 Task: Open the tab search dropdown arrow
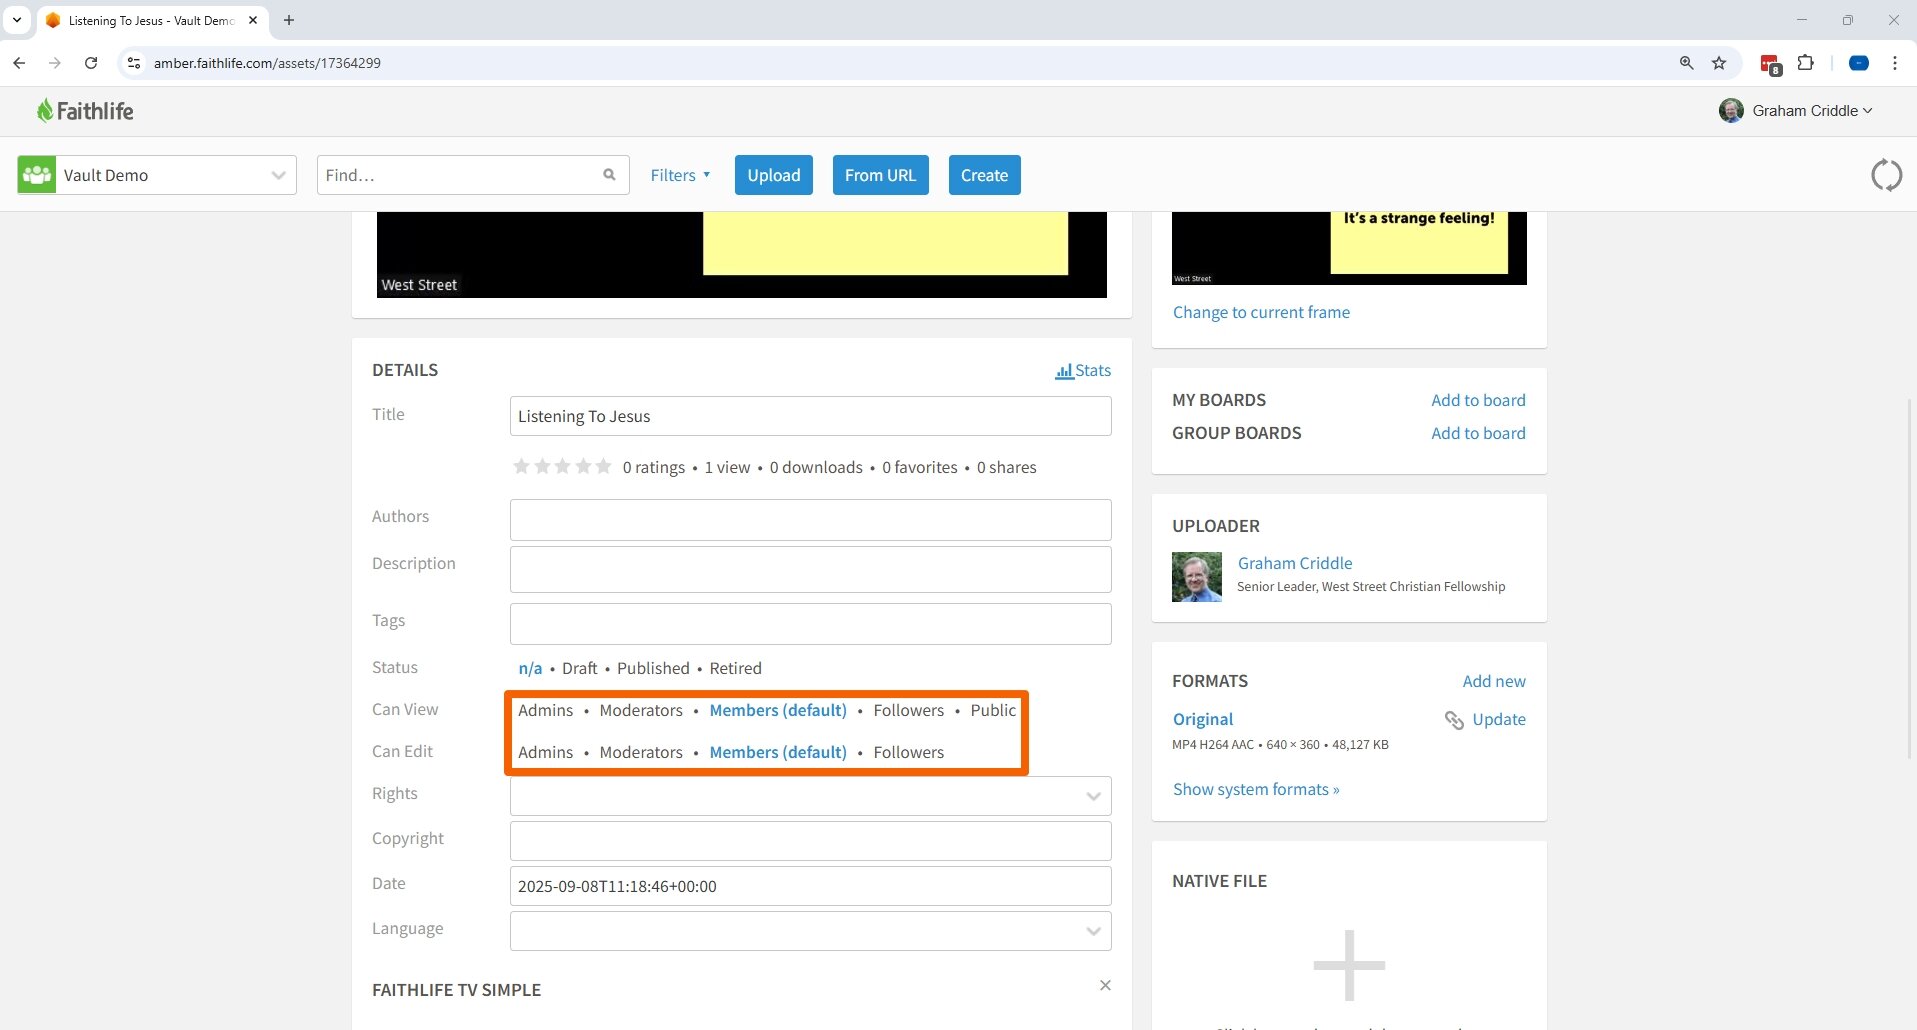(x=17, y=20)
